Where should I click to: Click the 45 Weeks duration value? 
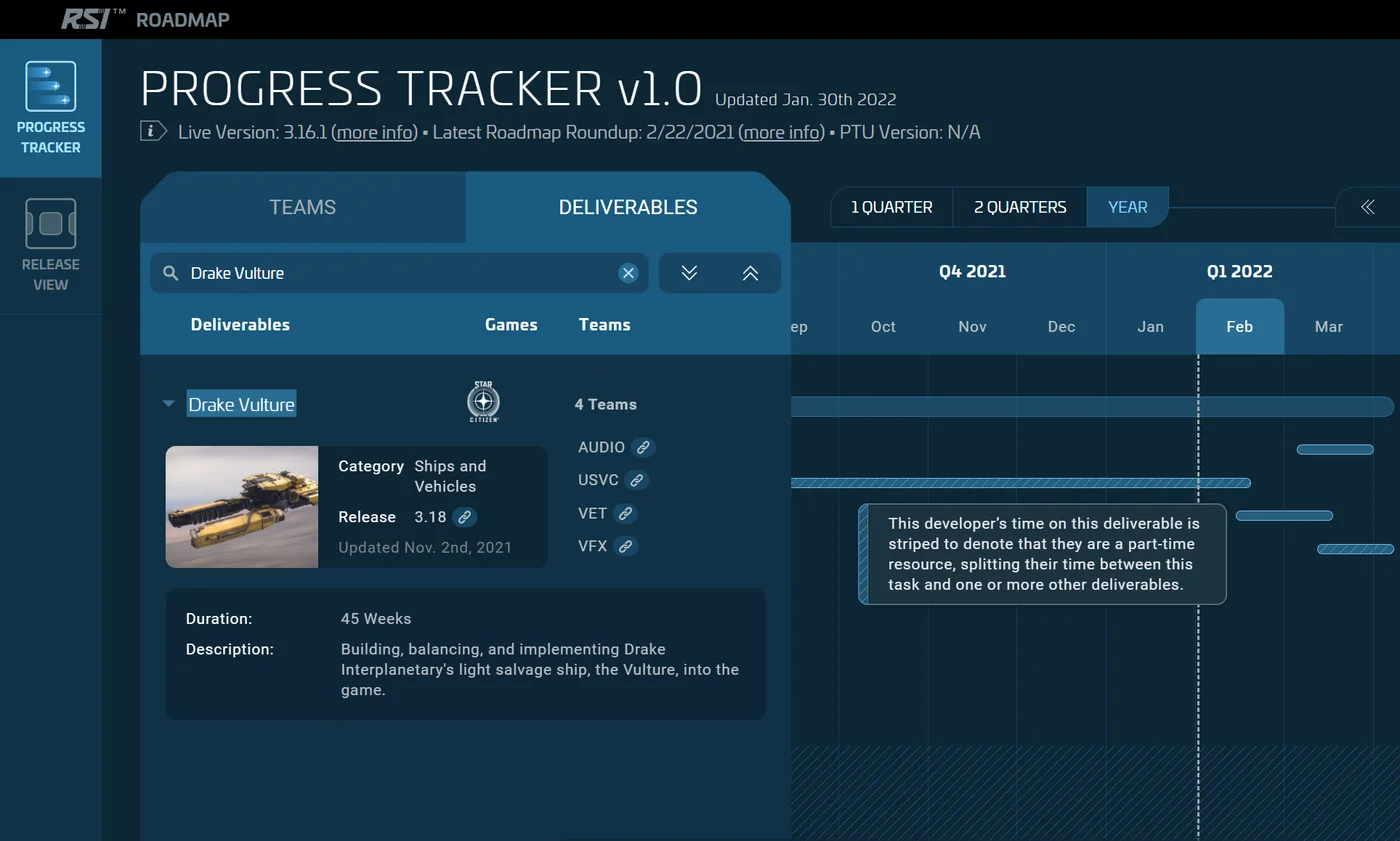(x=376, y=618)
